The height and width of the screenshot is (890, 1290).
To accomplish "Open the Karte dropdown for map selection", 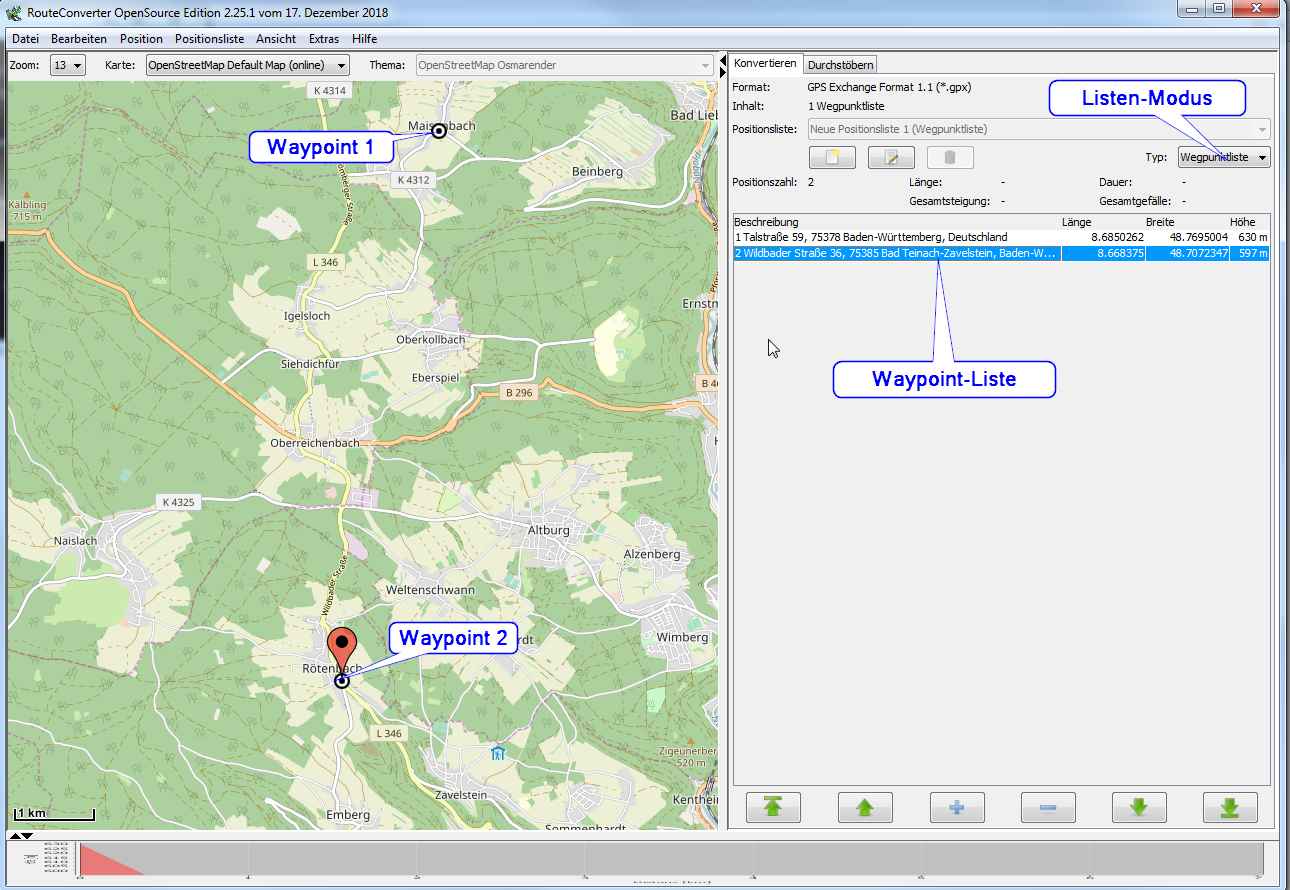I will click(246, 65).
